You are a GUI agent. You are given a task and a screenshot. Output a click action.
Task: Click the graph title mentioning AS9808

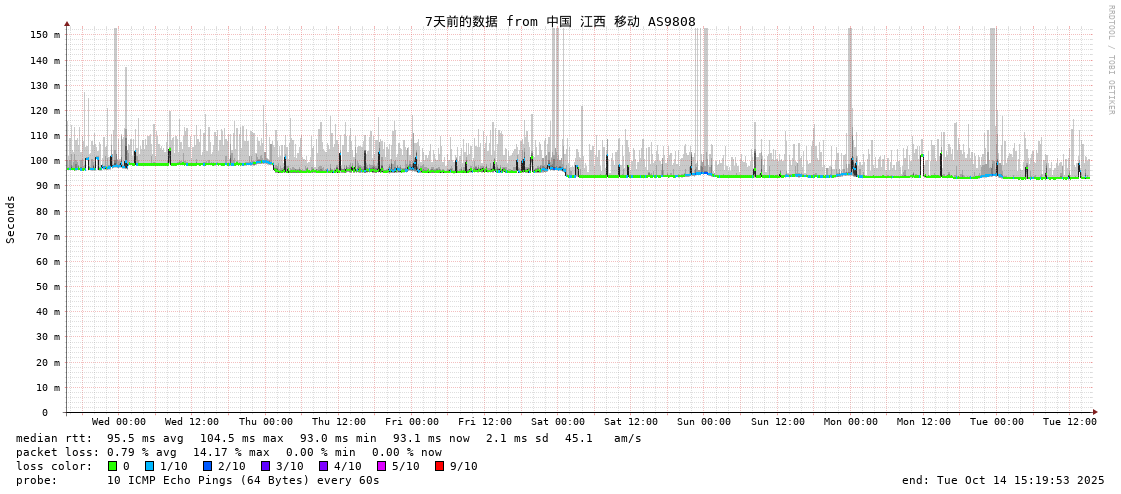560,21
